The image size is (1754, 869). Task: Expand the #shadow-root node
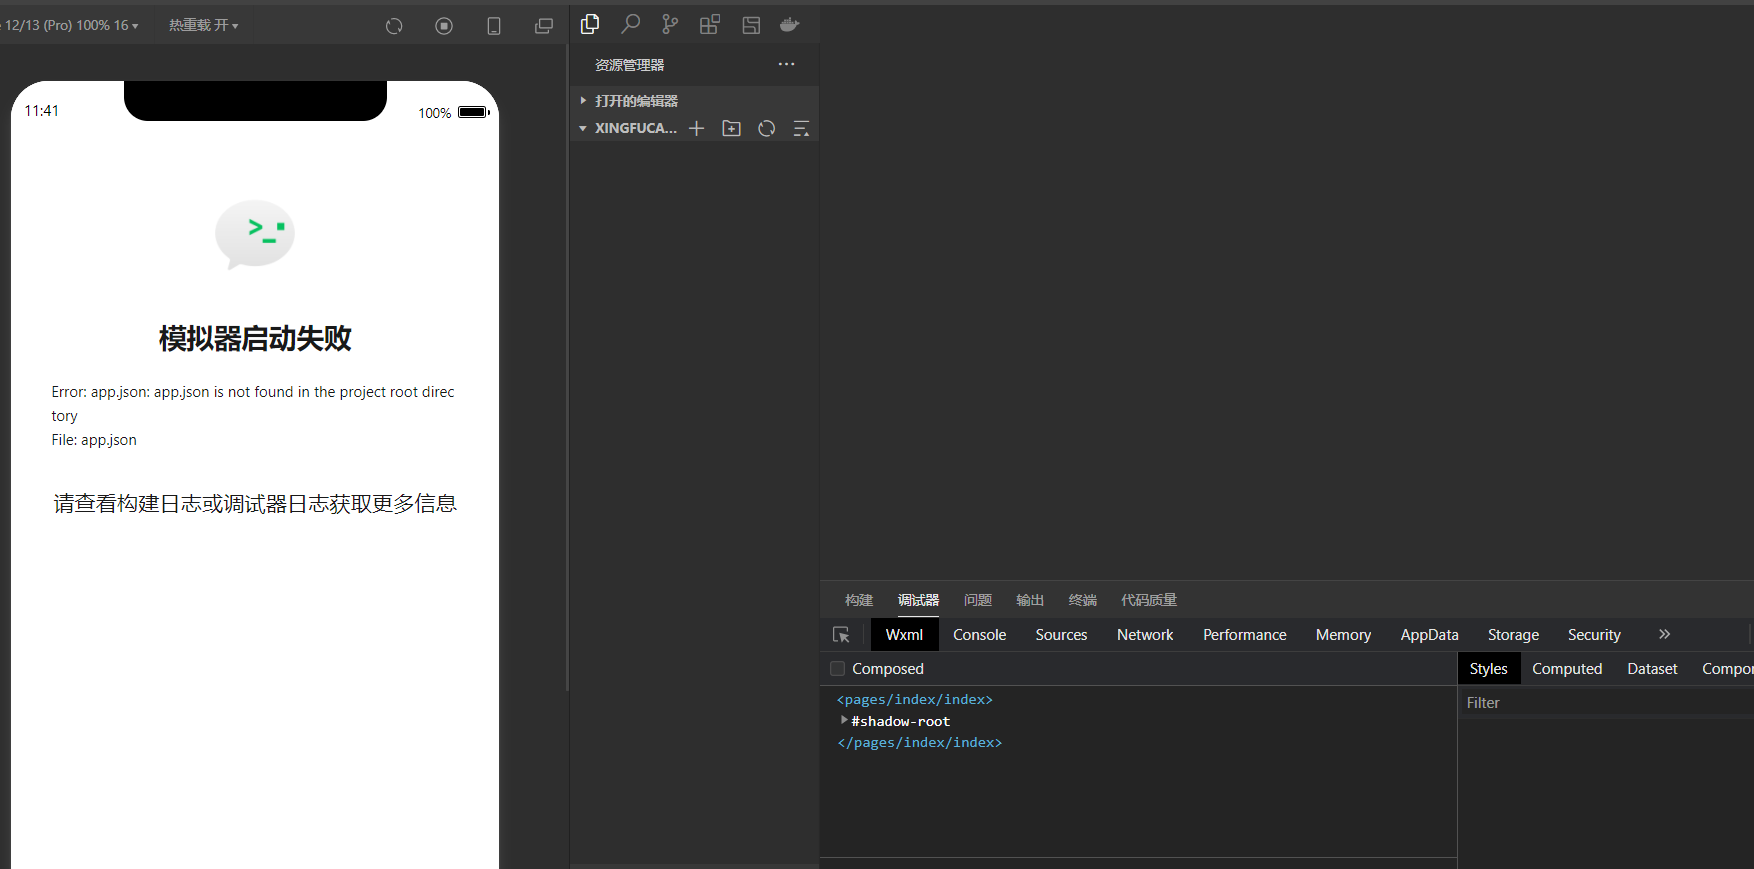[844, 720]
